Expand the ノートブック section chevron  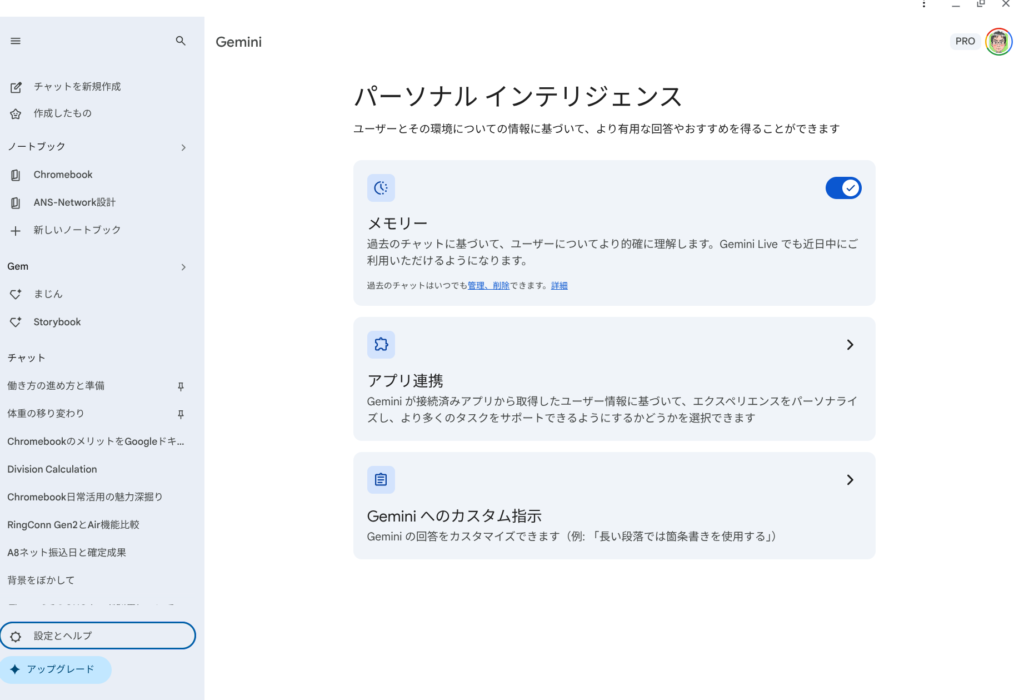[183, 147]
